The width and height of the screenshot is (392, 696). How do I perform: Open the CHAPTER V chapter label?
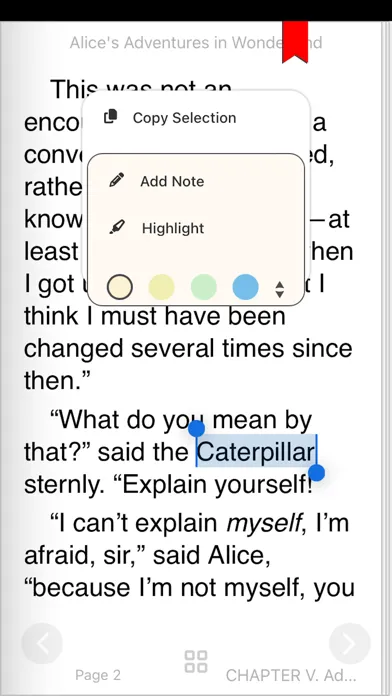click(291, 675)
